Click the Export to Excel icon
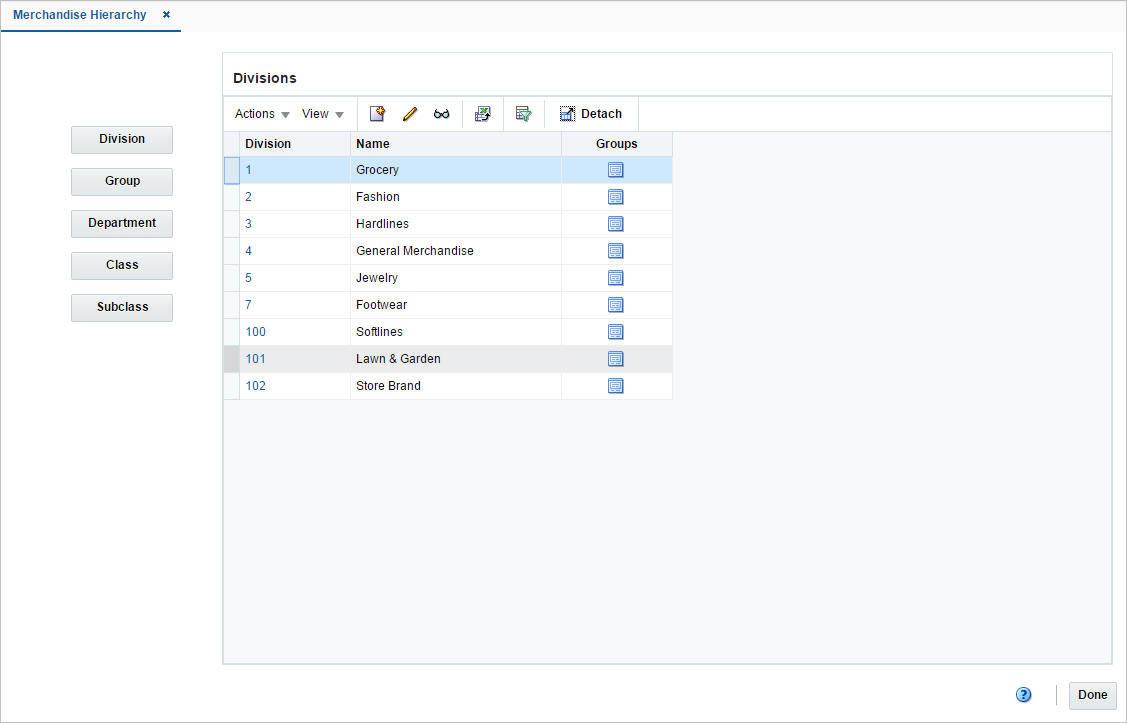Screen dimensions: 1127x723 click(x=482, y=114)
